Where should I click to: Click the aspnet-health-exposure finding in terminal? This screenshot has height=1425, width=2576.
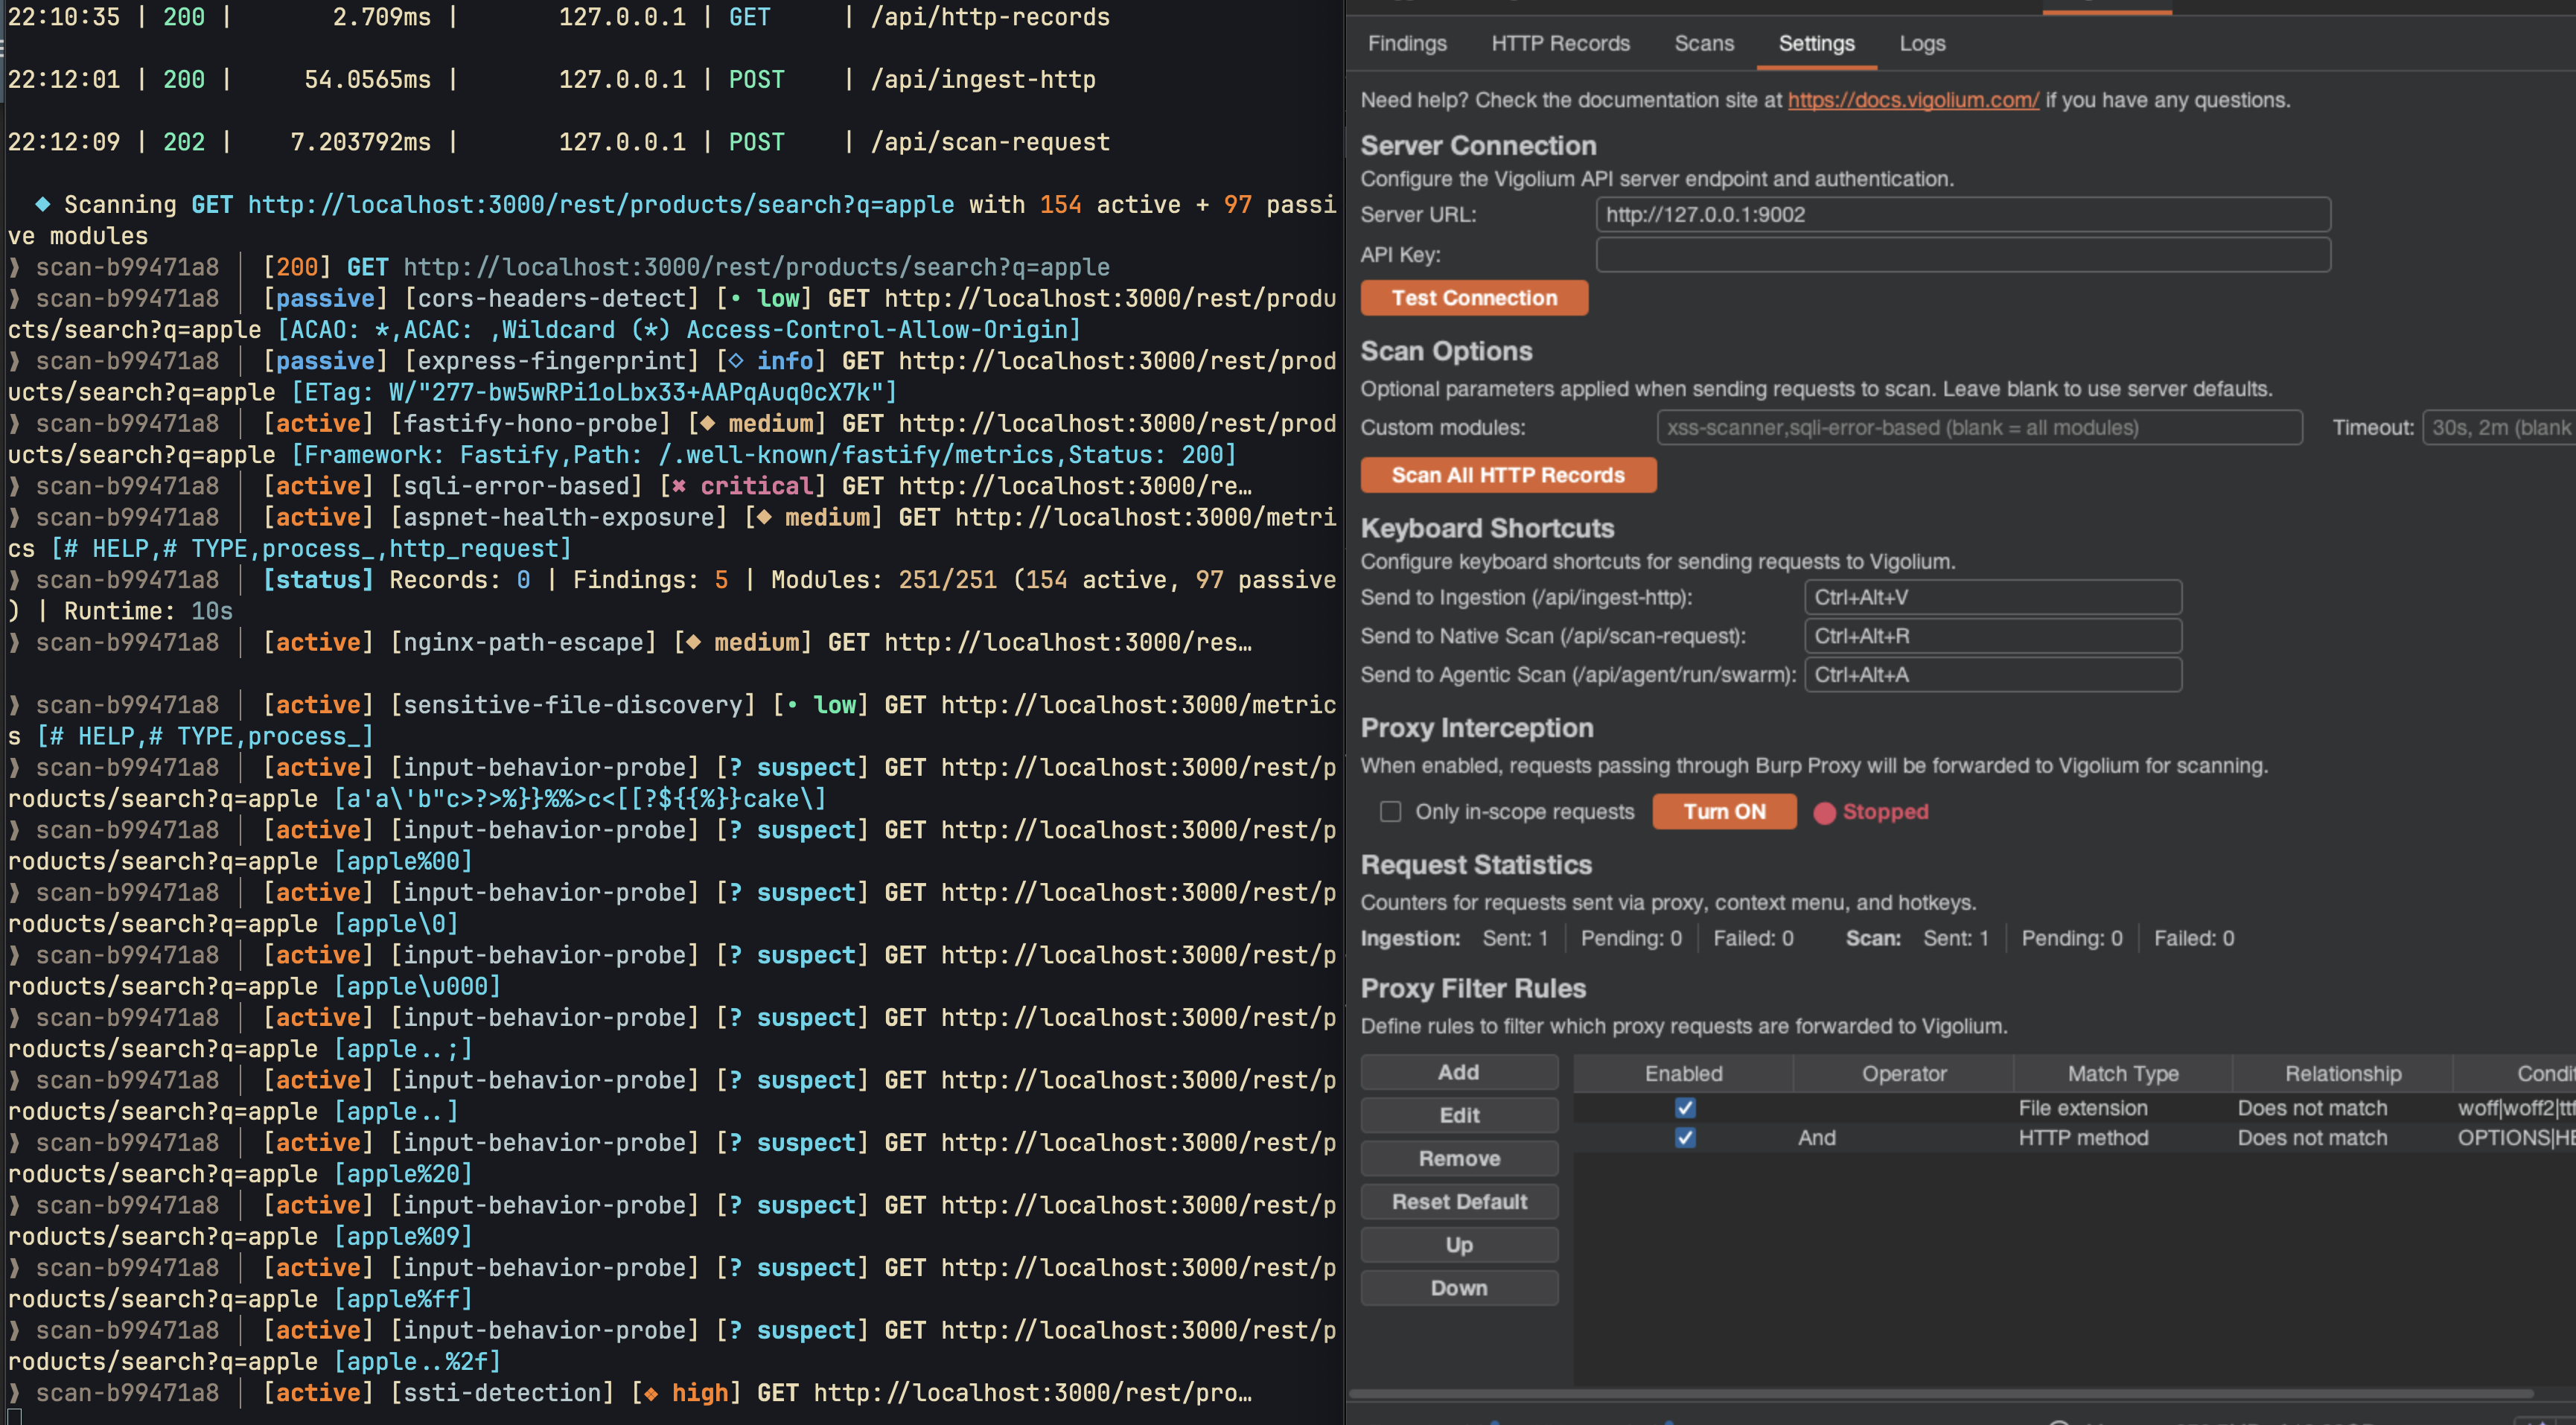coord(672,533)
